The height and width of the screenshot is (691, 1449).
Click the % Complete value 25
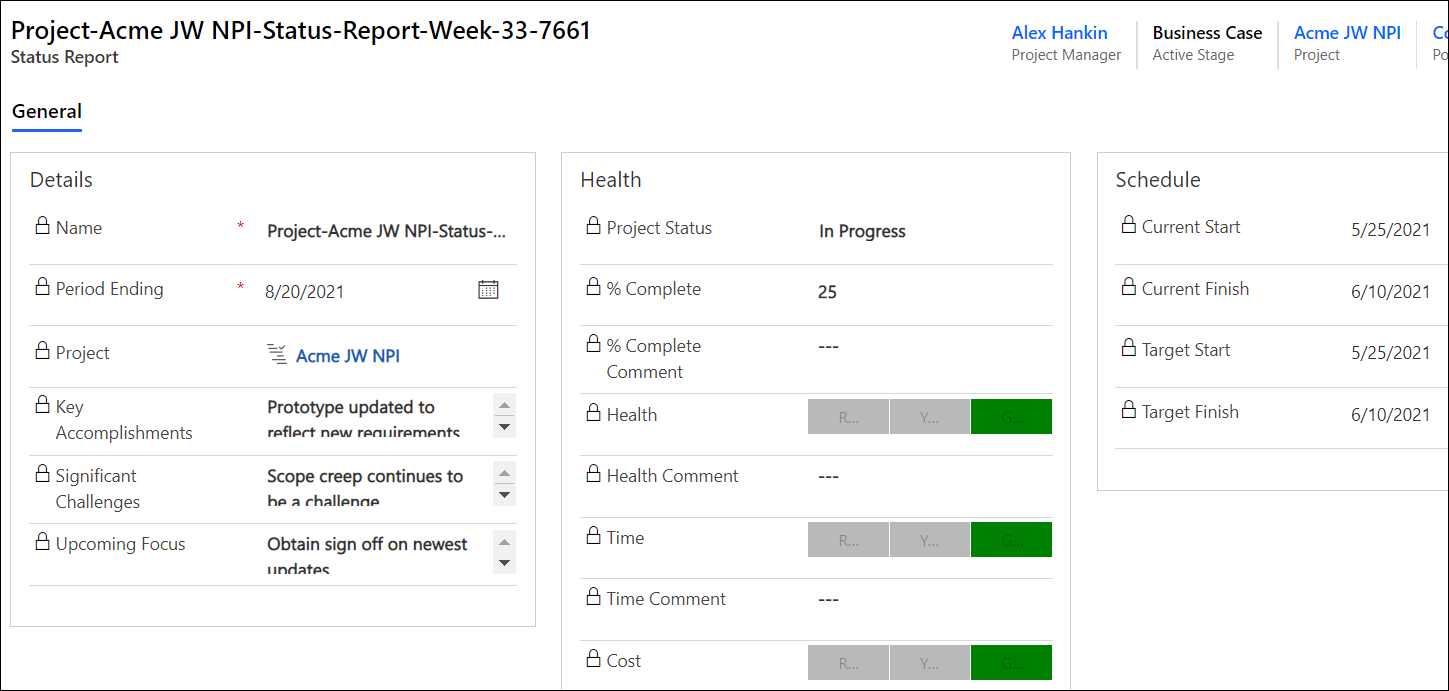pos(827,292)
